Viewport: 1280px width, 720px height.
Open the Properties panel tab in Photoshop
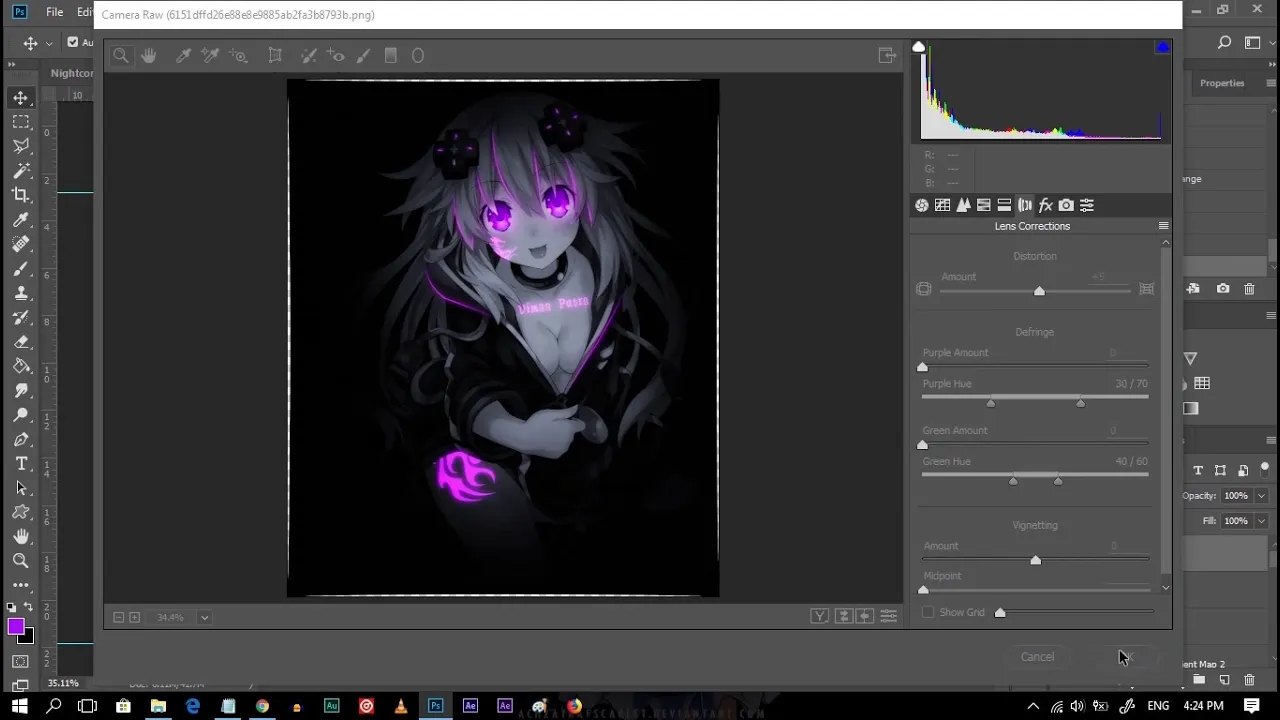pyautogui.click(x=1222, y=83)
